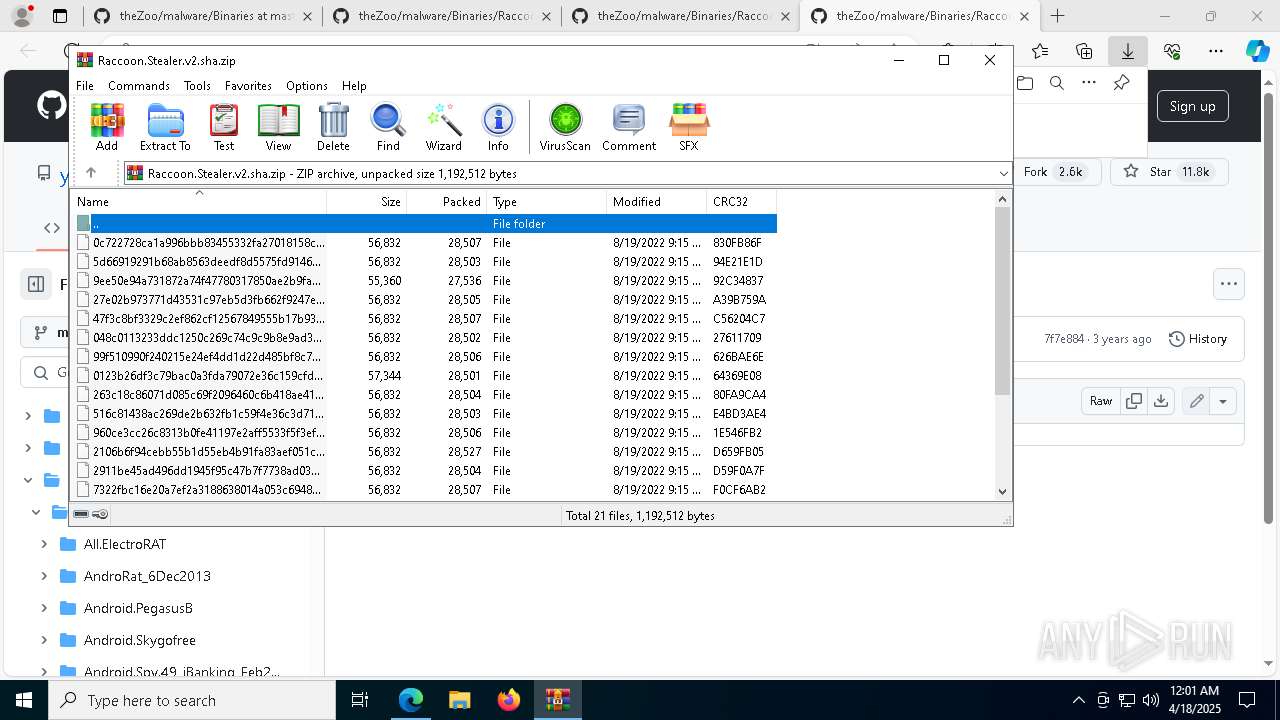Click the scroll down arrow of file list
This screenshot has height=720, width=1280.
1003,491
